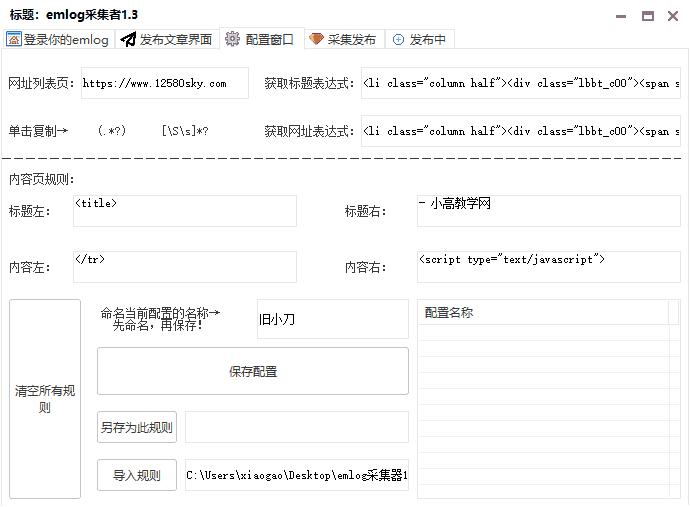
Task: Click the paper plane icon for 发布文章界面
Action: click(x=127, y=39)
